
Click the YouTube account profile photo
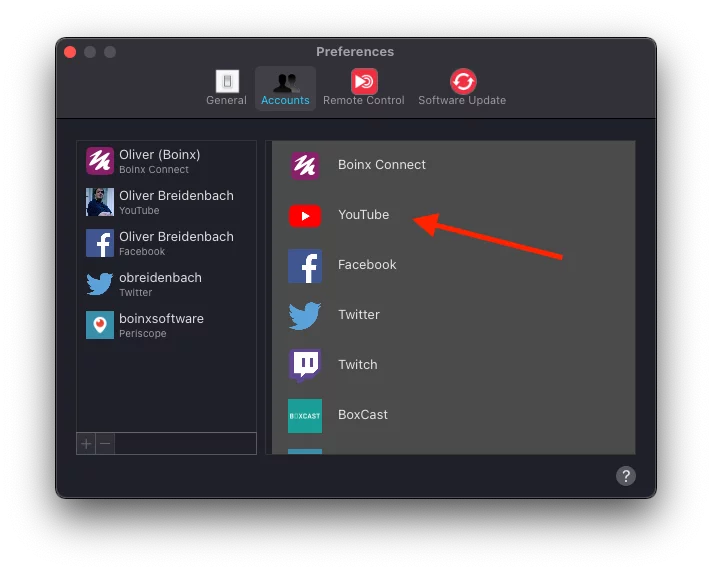[x=100, y=202]
